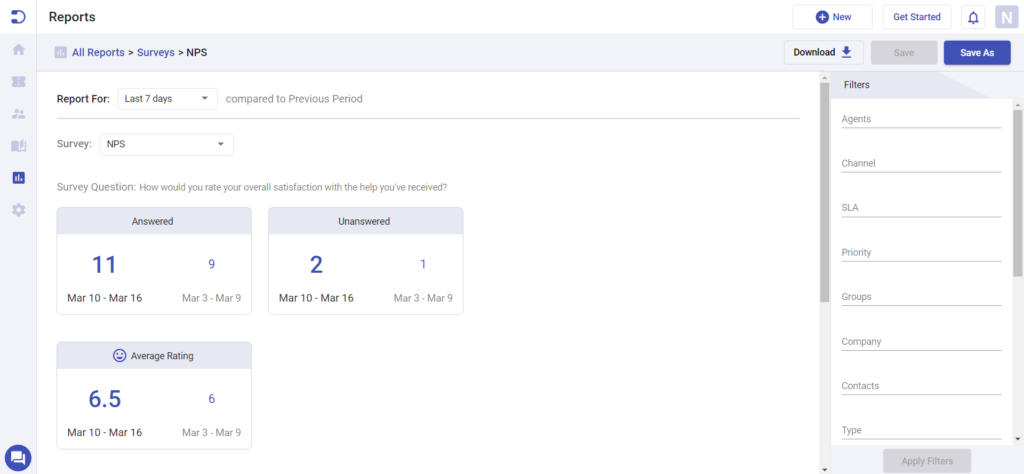The image size is (1024, 474).
Task: Click previous Average Rating value 6
Action: click(212, 399)
